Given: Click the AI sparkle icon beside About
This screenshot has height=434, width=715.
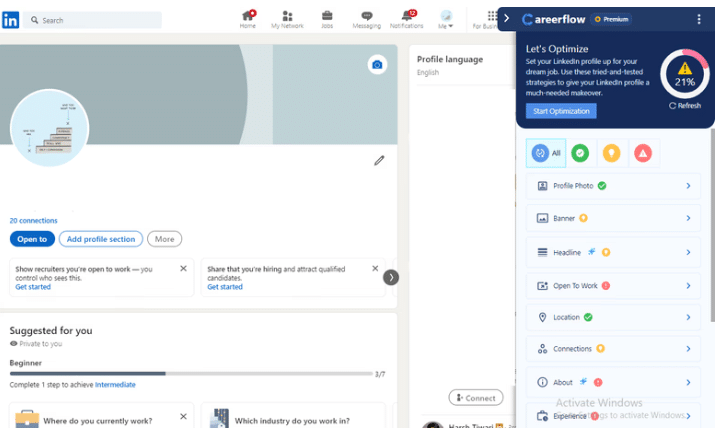Looking at the screenshot, I should (x=583, y=382).
